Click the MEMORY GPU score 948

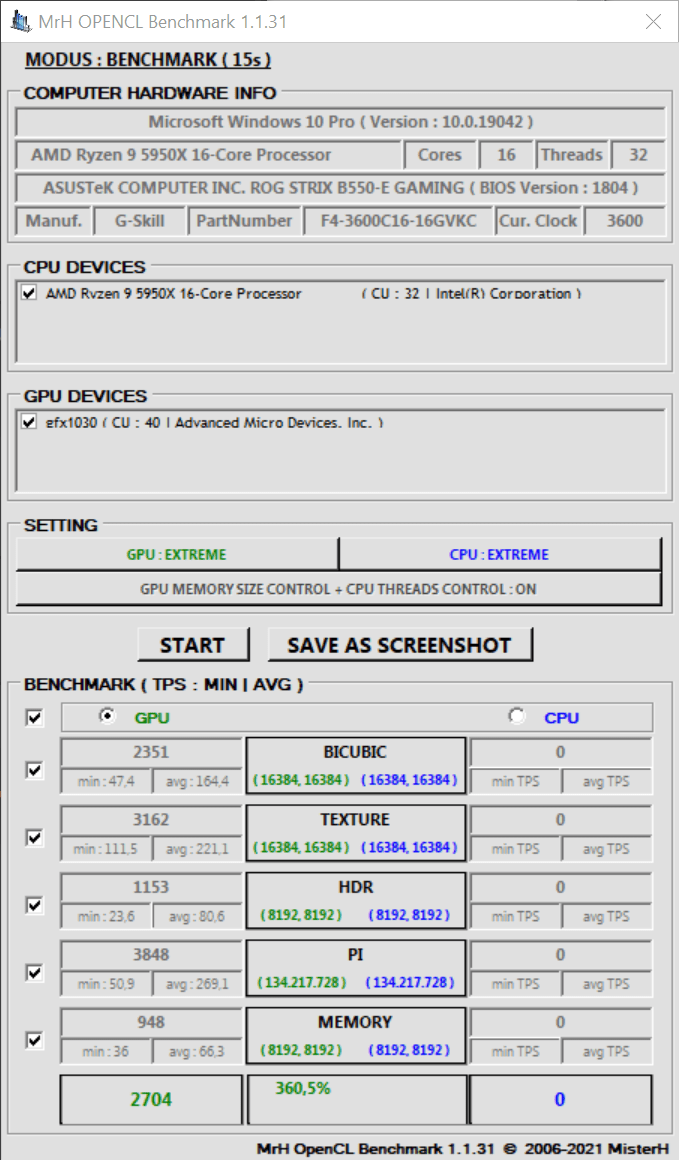pyautogui.click(x=151, y=1022)
